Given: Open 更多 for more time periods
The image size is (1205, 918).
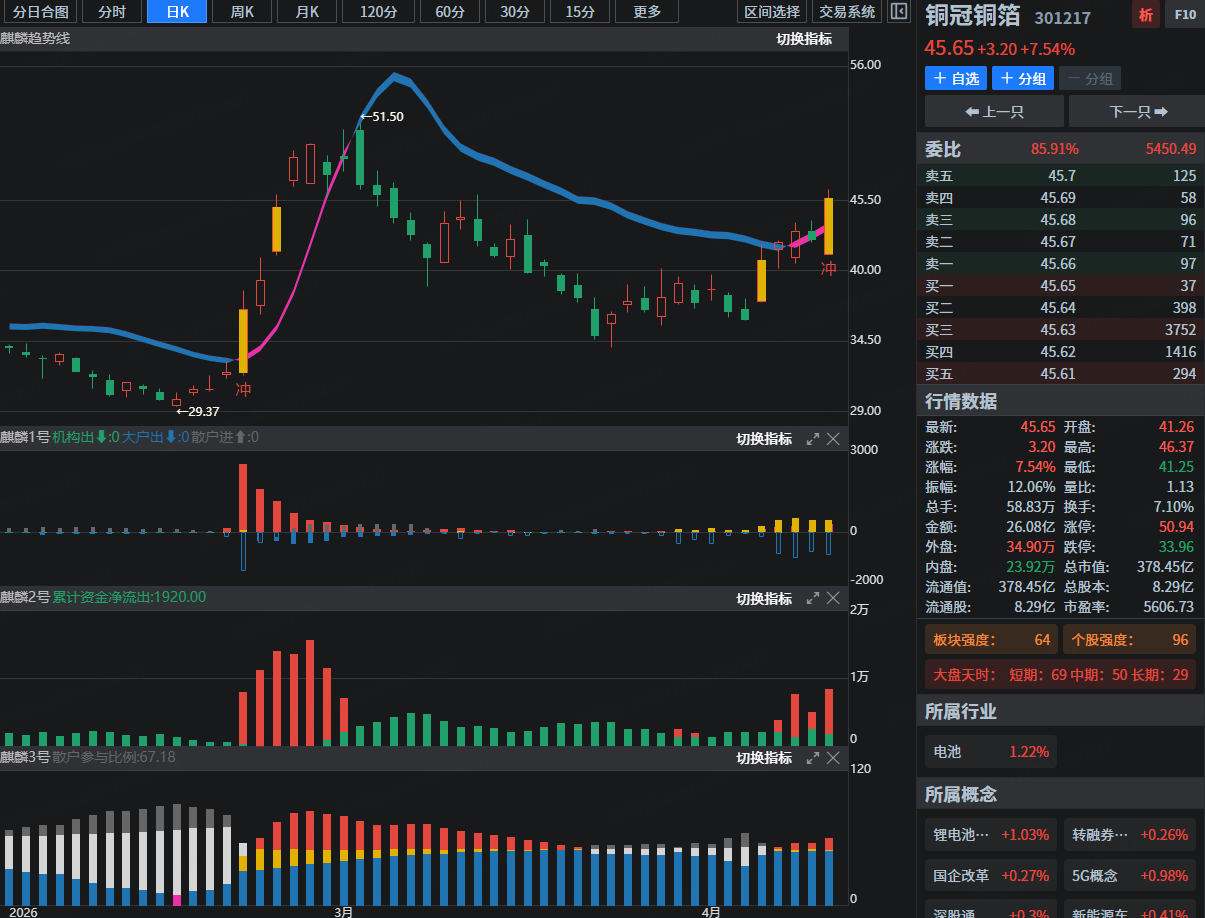Looking at the screenshot, I should pos(647,12).
